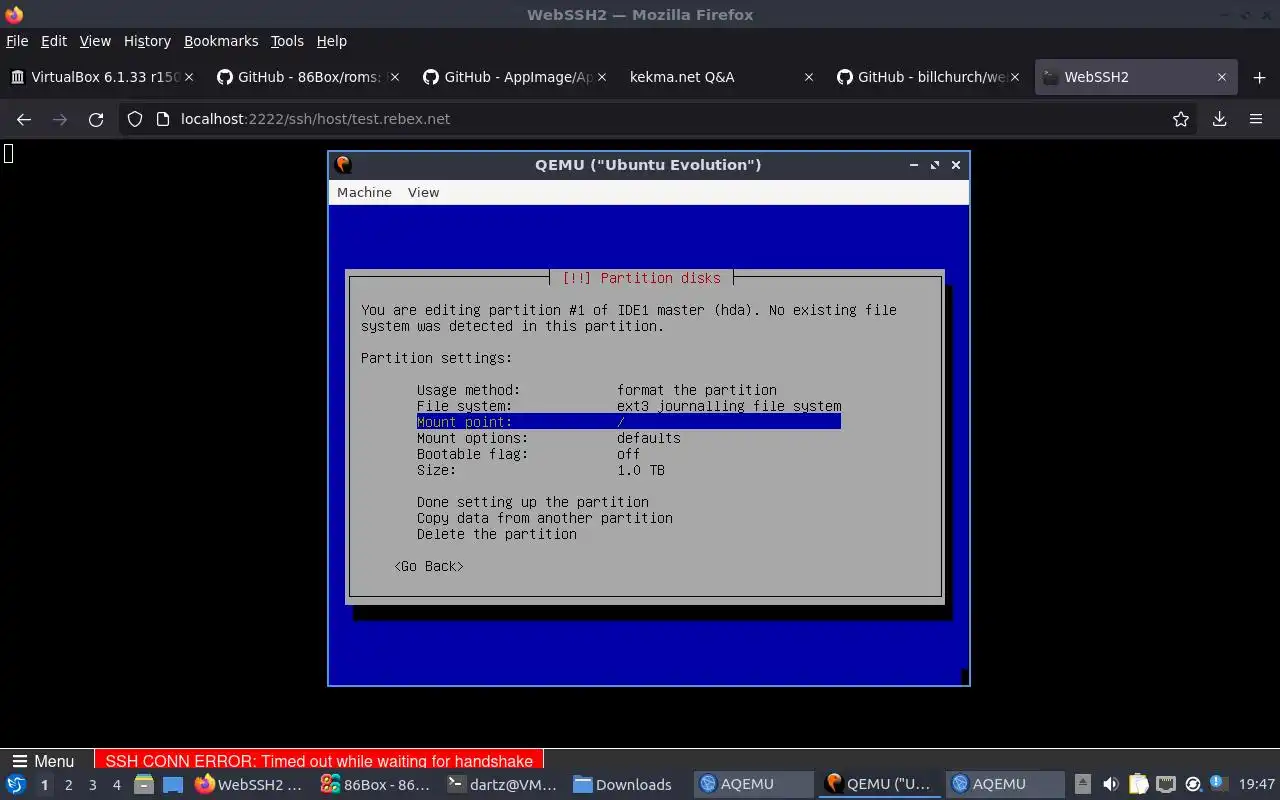The image size is (1280, 800).
Task: Activate the 86Box taskbar button
Action: pyautogui.click(x=376, y=784)
